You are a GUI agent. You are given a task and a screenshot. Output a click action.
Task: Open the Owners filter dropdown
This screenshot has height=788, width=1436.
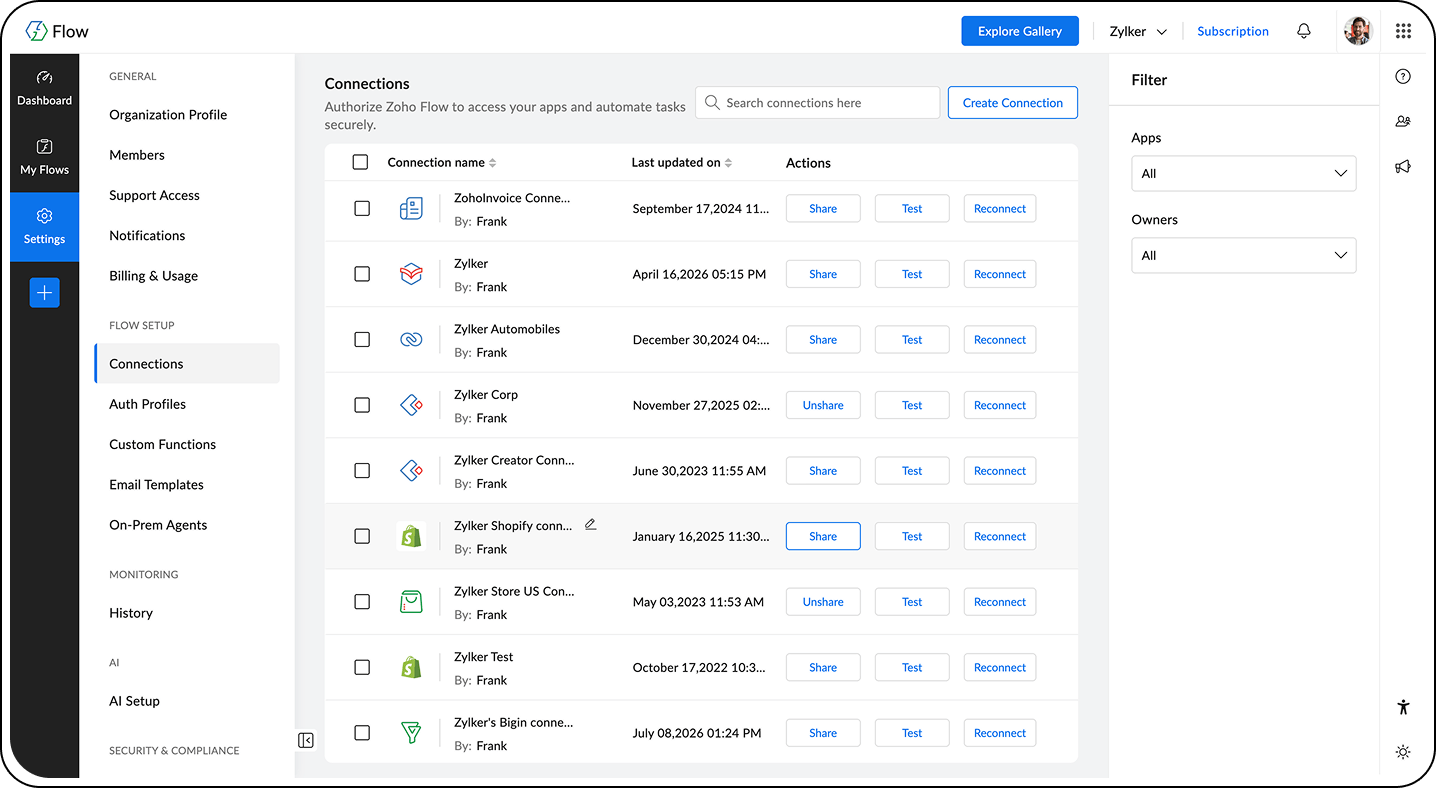(x=1244, y=255)
